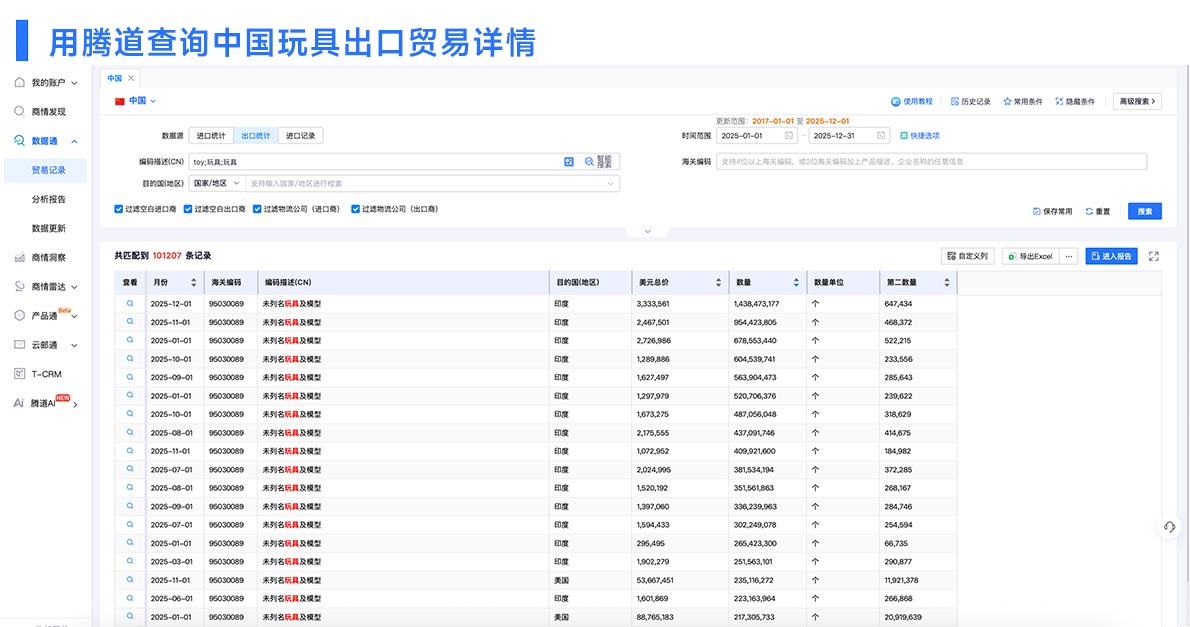
Task: Click the blue 搜索 search button
Action: [x=1143, y=211]
